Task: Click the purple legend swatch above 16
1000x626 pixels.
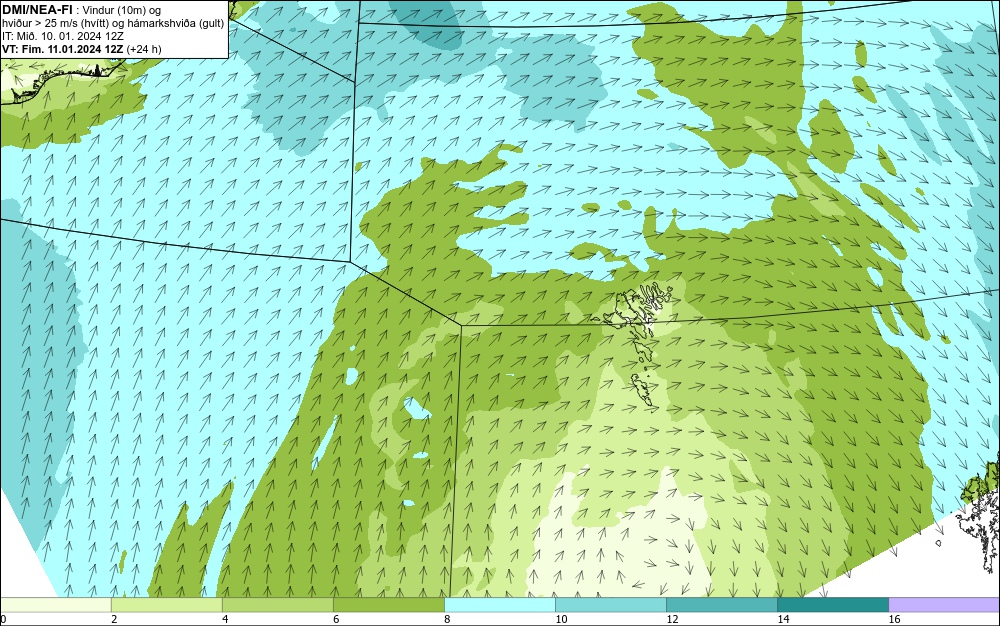Action: [x=944, y=605]
